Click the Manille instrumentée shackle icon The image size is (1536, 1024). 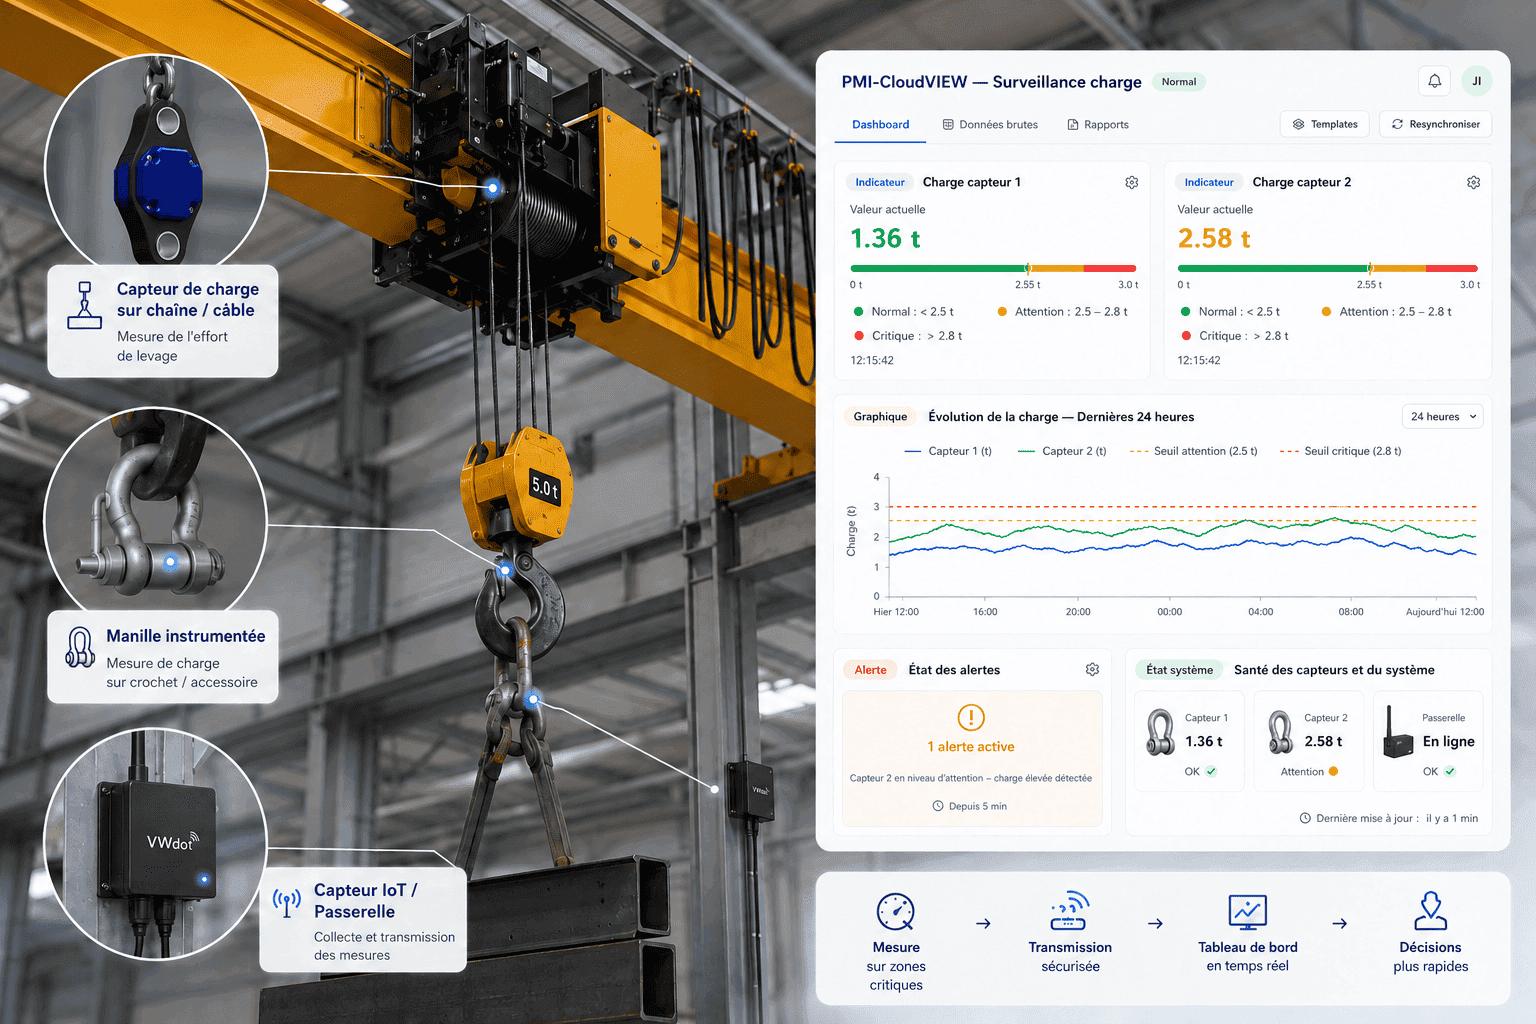tap(80, 647)
